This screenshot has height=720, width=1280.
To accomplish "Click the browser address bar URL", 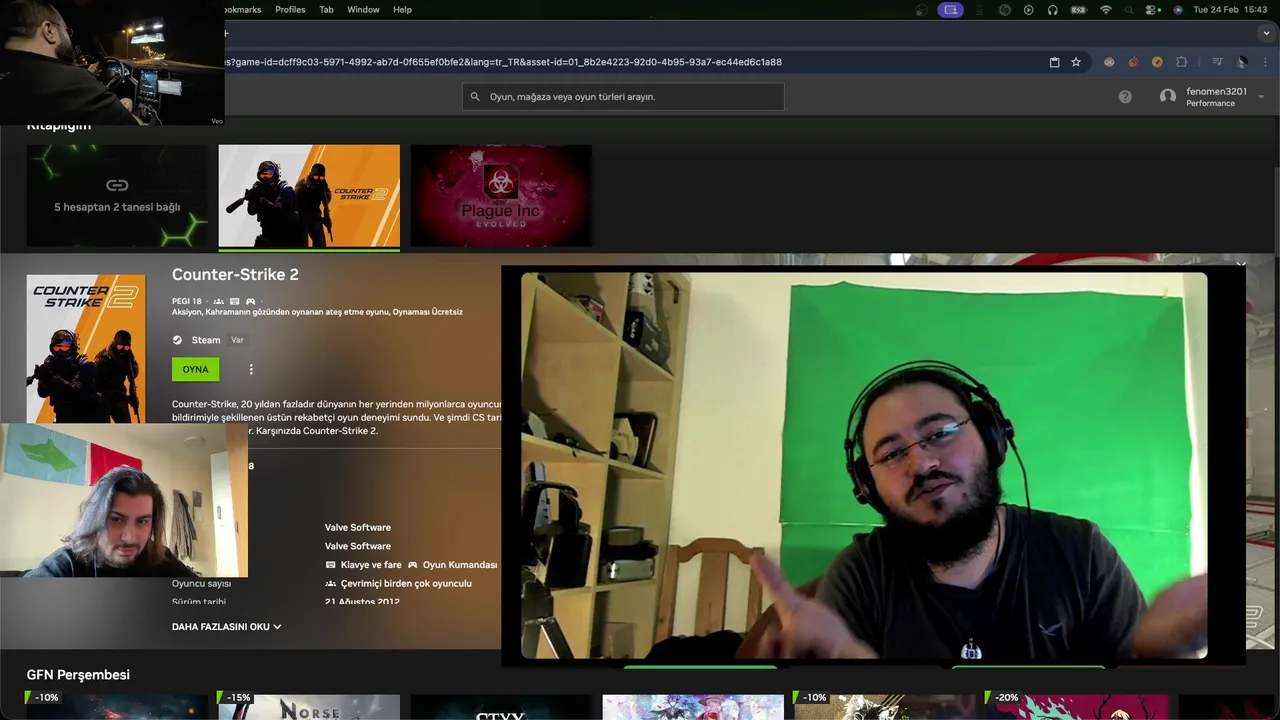I will coord(503,62).
